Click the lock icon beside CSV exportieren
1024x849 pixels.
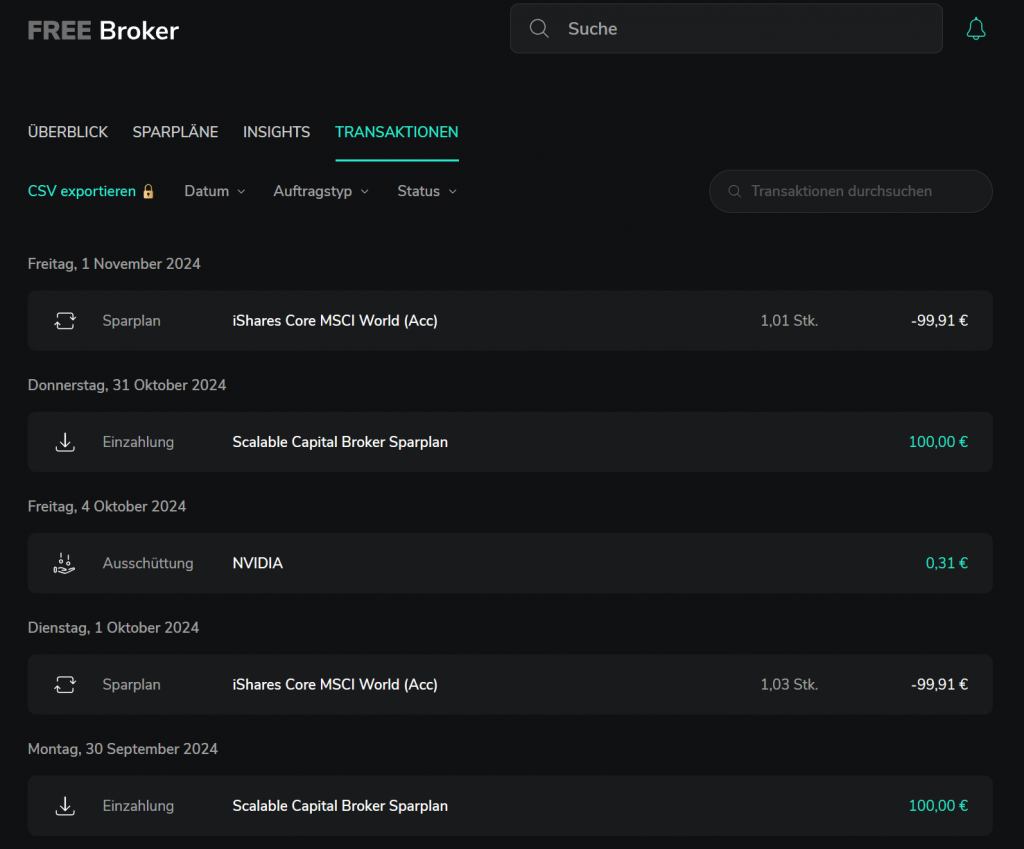(x=148, y=191)
